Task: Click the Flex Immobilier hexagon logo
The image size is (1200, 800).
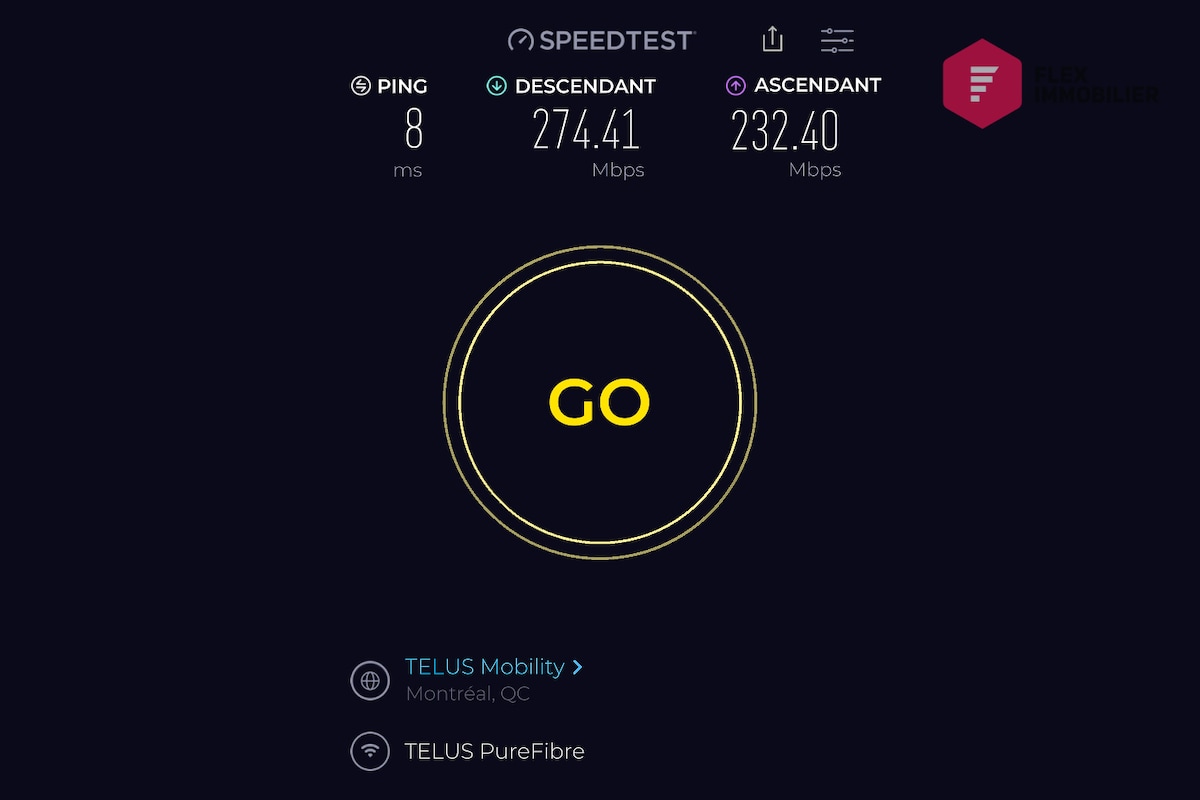Action: click(x=982, y=84)
